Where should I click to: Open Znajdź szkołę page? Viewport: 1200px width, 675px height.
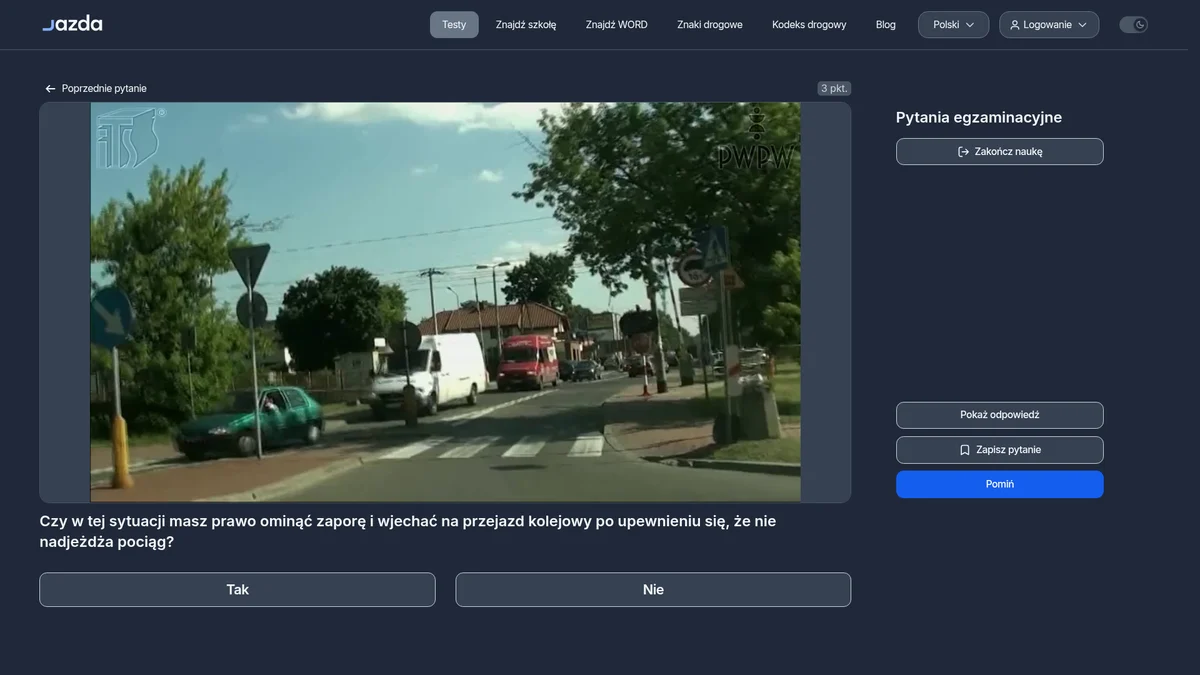526,25
